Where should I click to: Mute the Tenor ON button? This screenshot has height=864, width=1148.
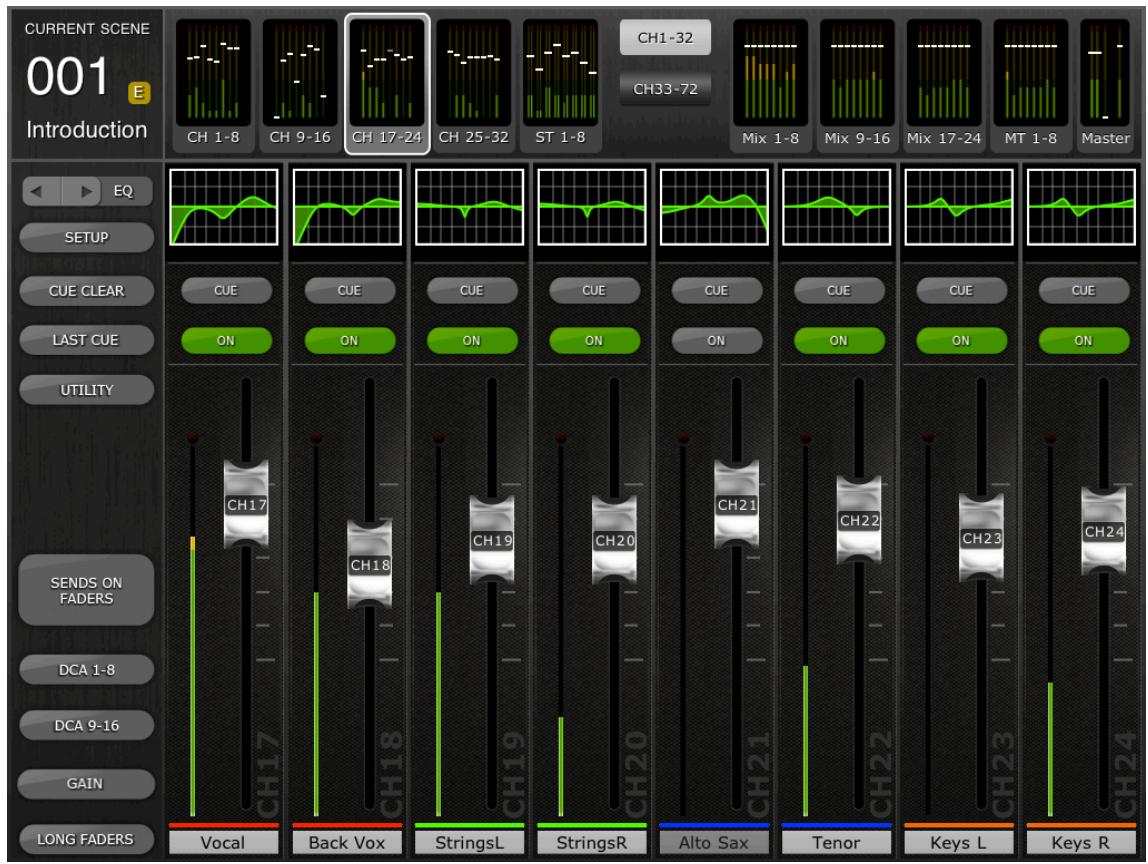pyautogui.click(x=839, y=340)
